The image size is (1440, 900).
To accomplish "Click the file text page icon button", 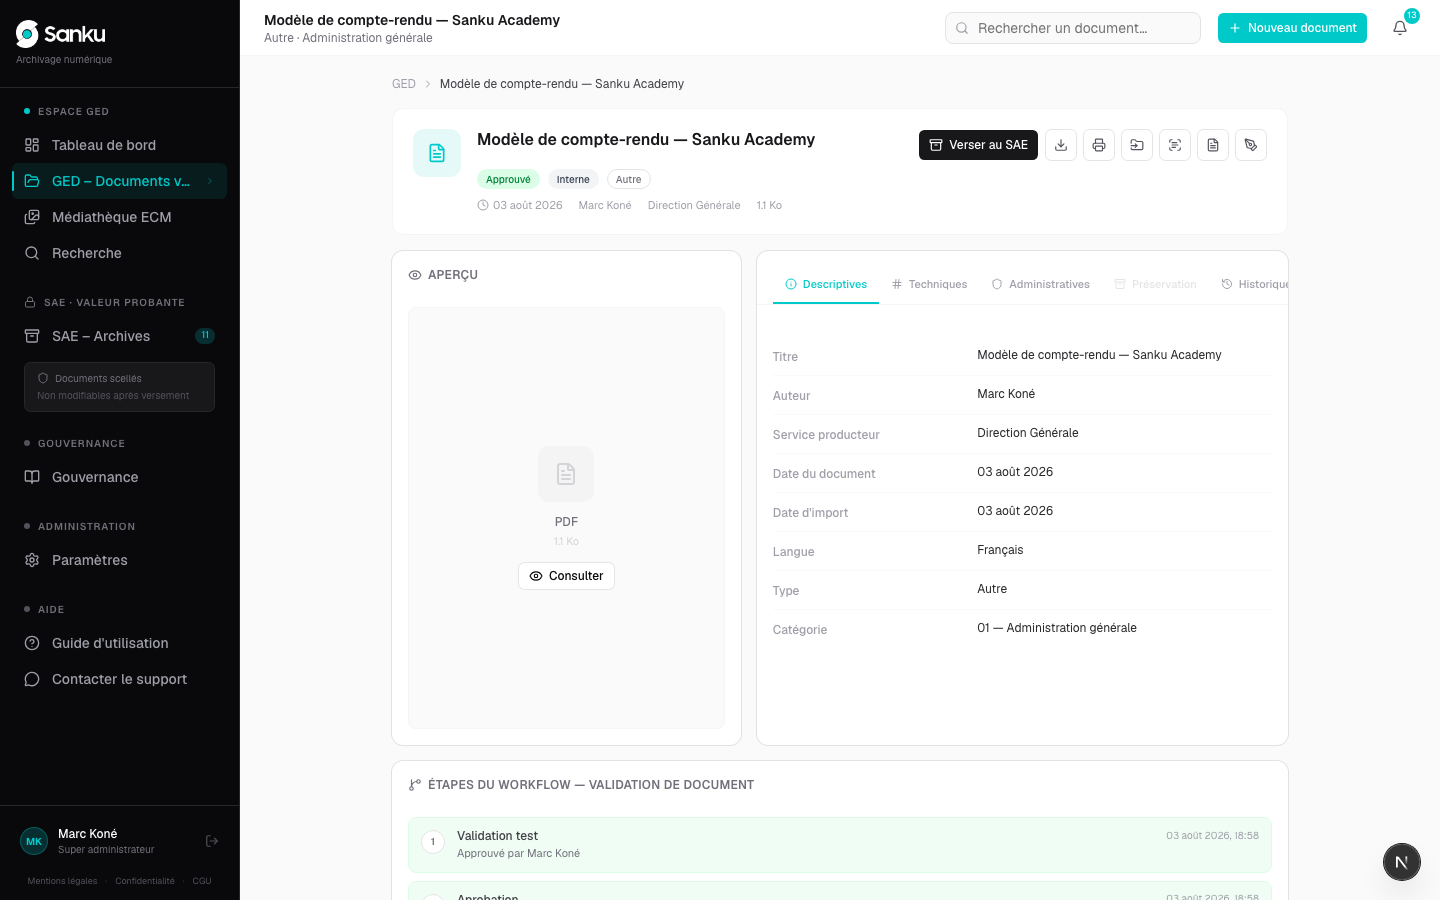I will [x=1213, y=145].
